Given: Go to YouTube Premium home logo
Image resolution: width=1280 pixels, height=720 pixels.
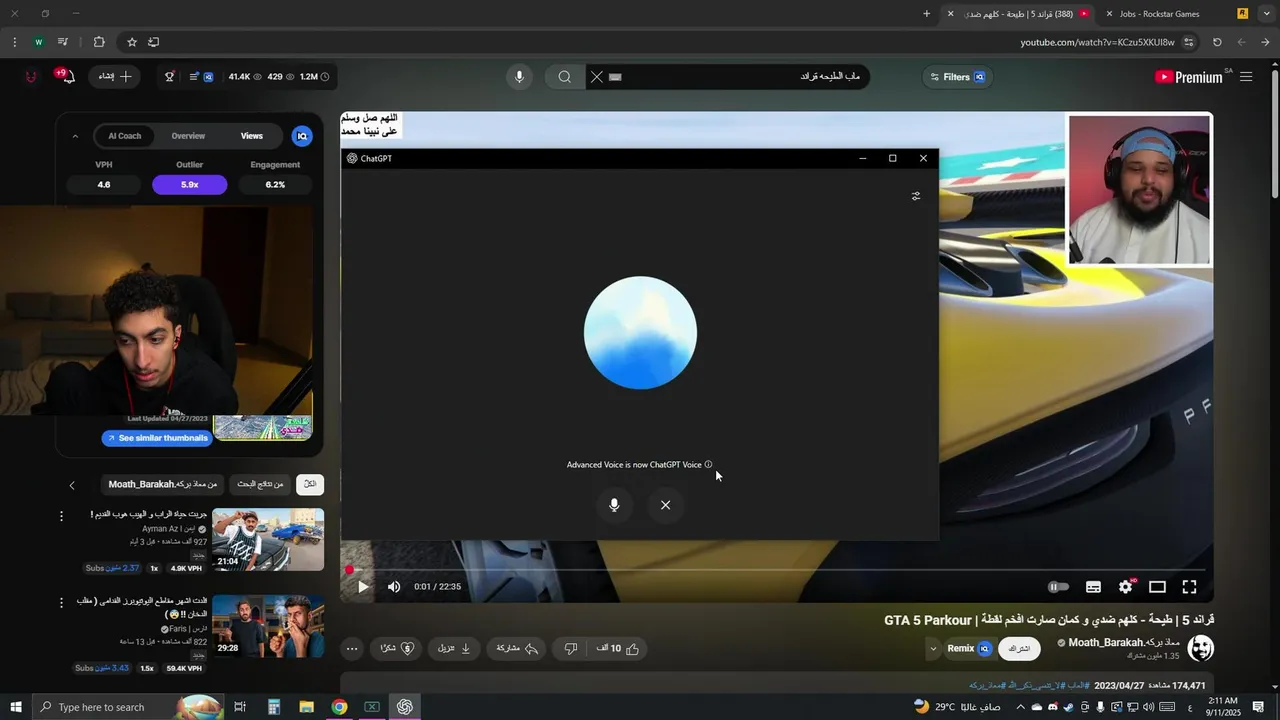Looking at the screenshot, I should [x=1188, y=77].
